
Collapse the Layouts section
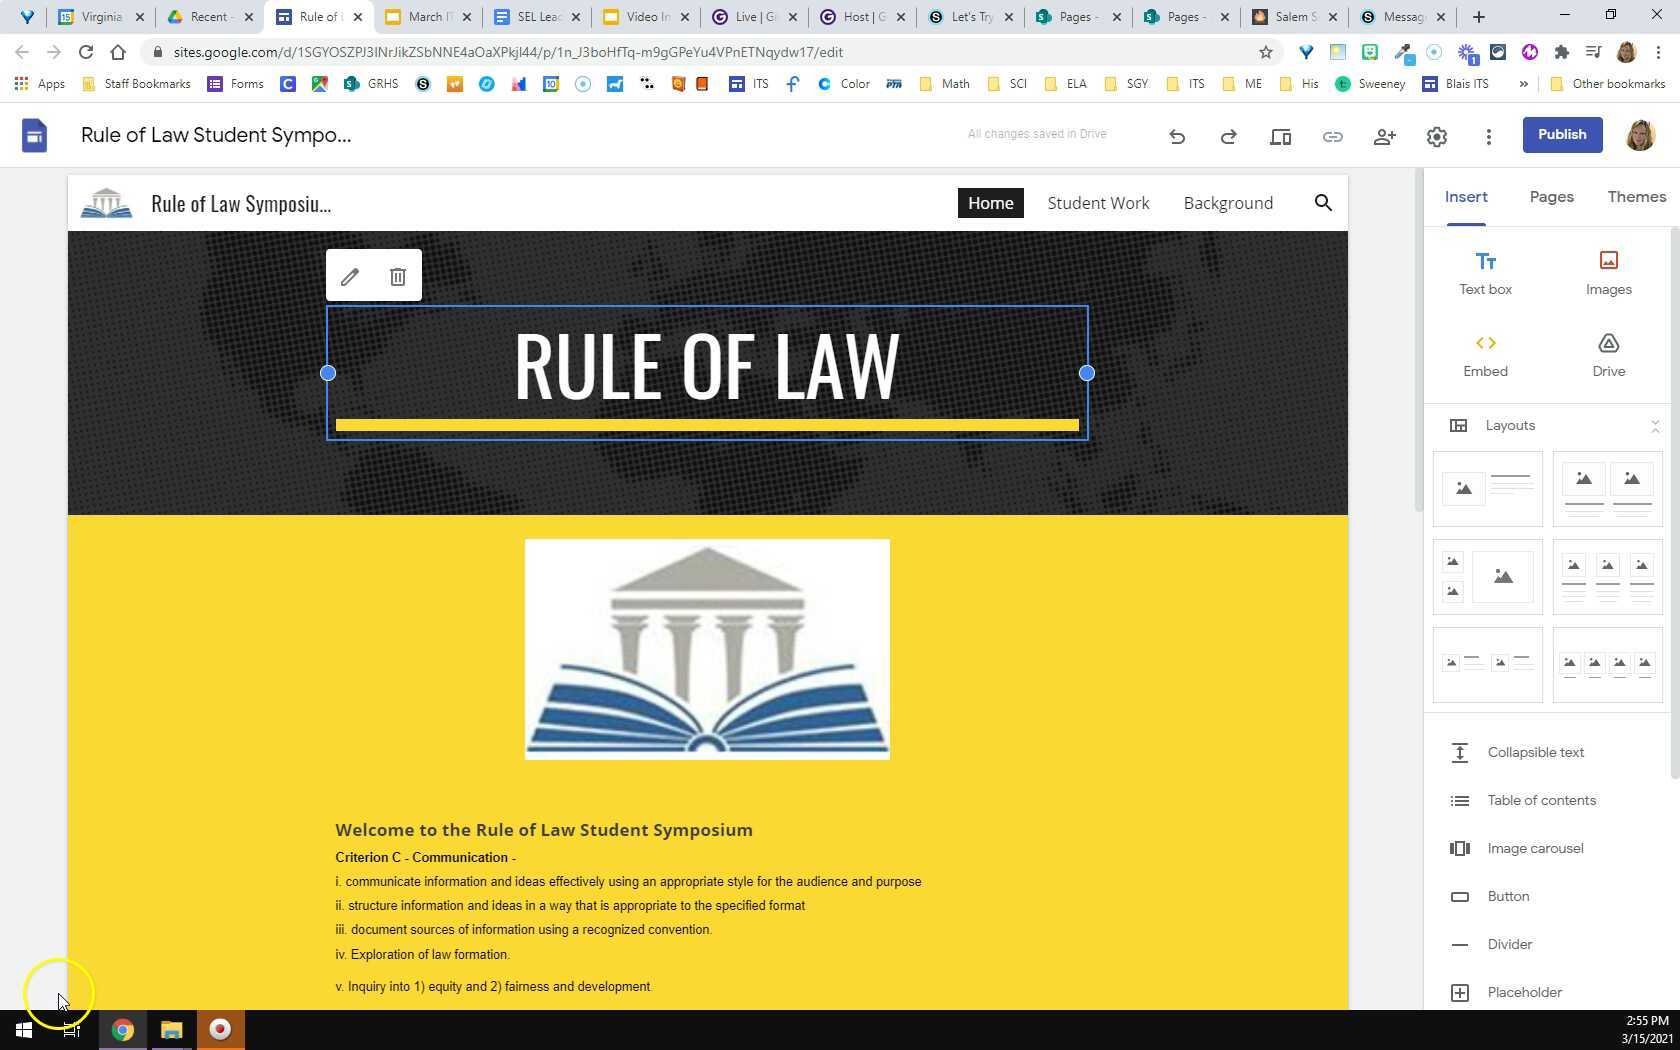tap(1655, 425)
